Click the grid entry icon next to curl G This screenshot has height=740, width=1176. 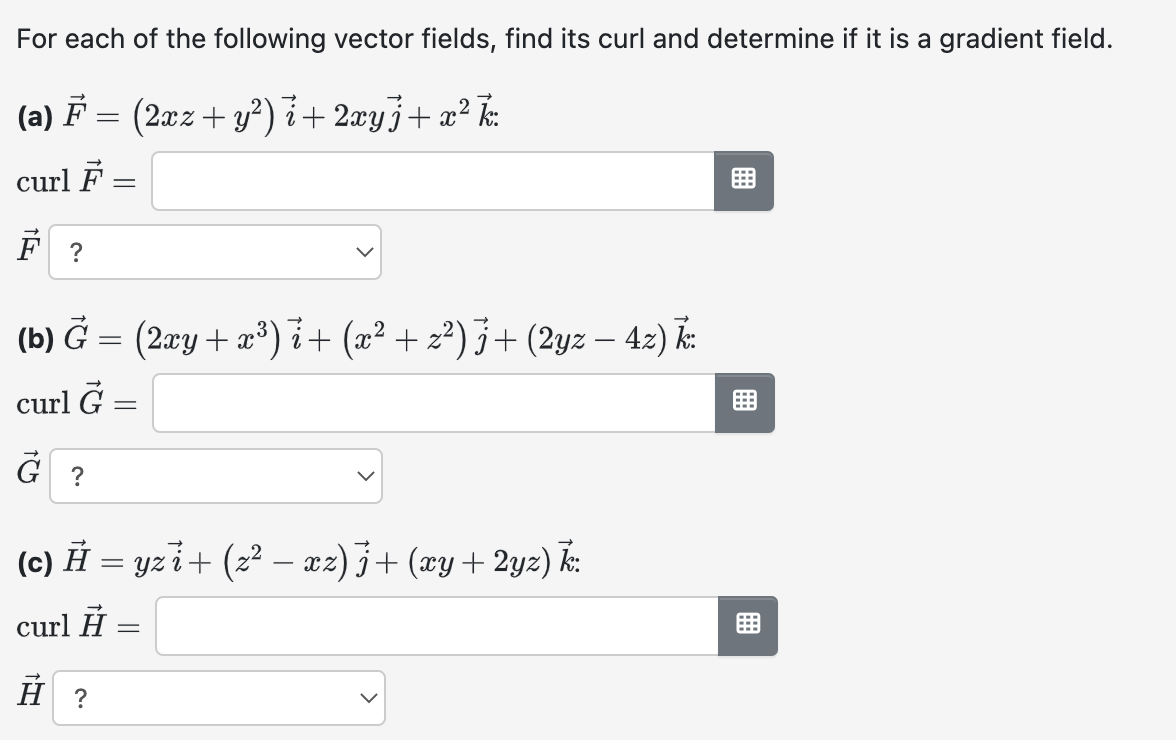tap(744, 403)
